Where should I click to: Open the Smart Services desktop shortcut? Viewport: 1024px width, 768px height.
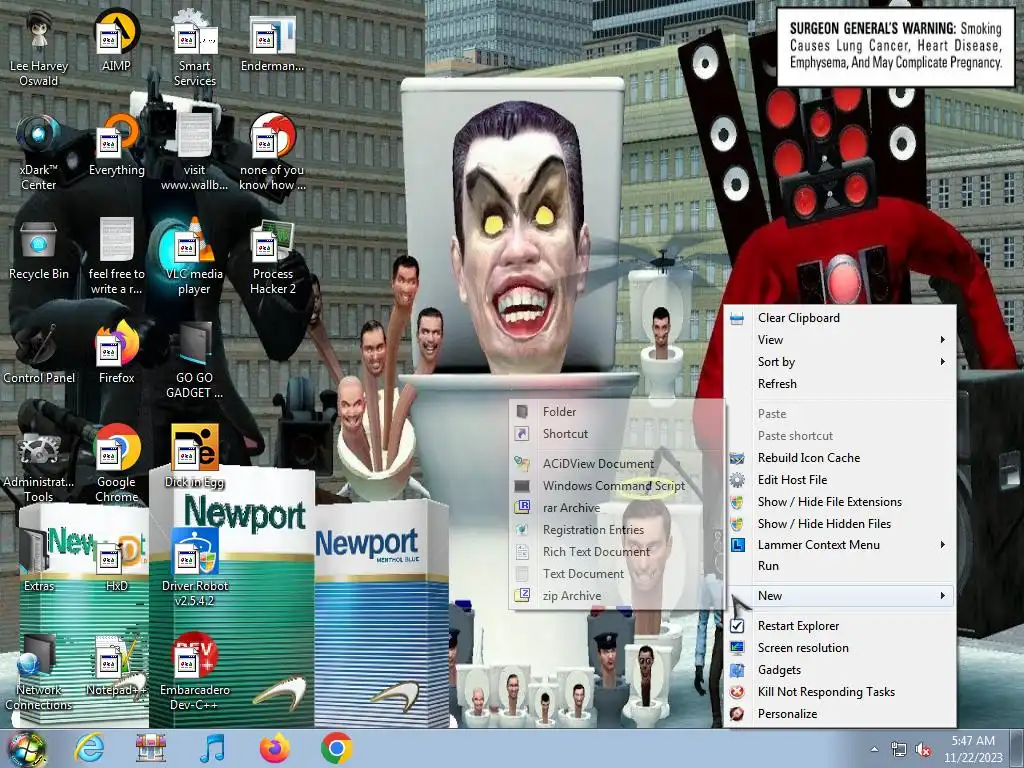click(194, 49)
